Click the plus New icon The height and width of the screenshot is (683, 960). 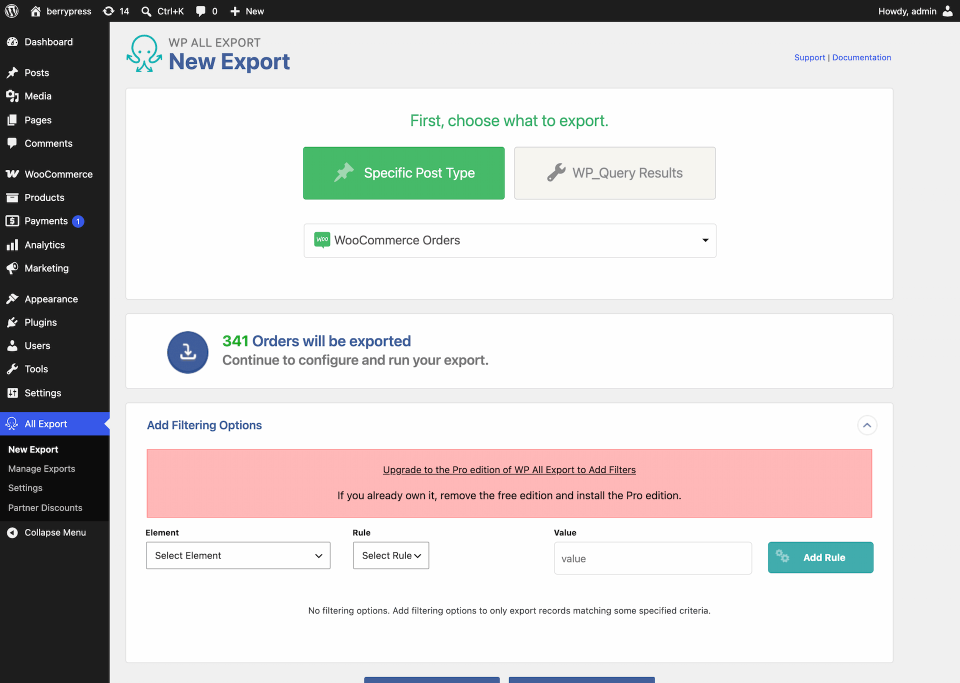pos(235,11)
